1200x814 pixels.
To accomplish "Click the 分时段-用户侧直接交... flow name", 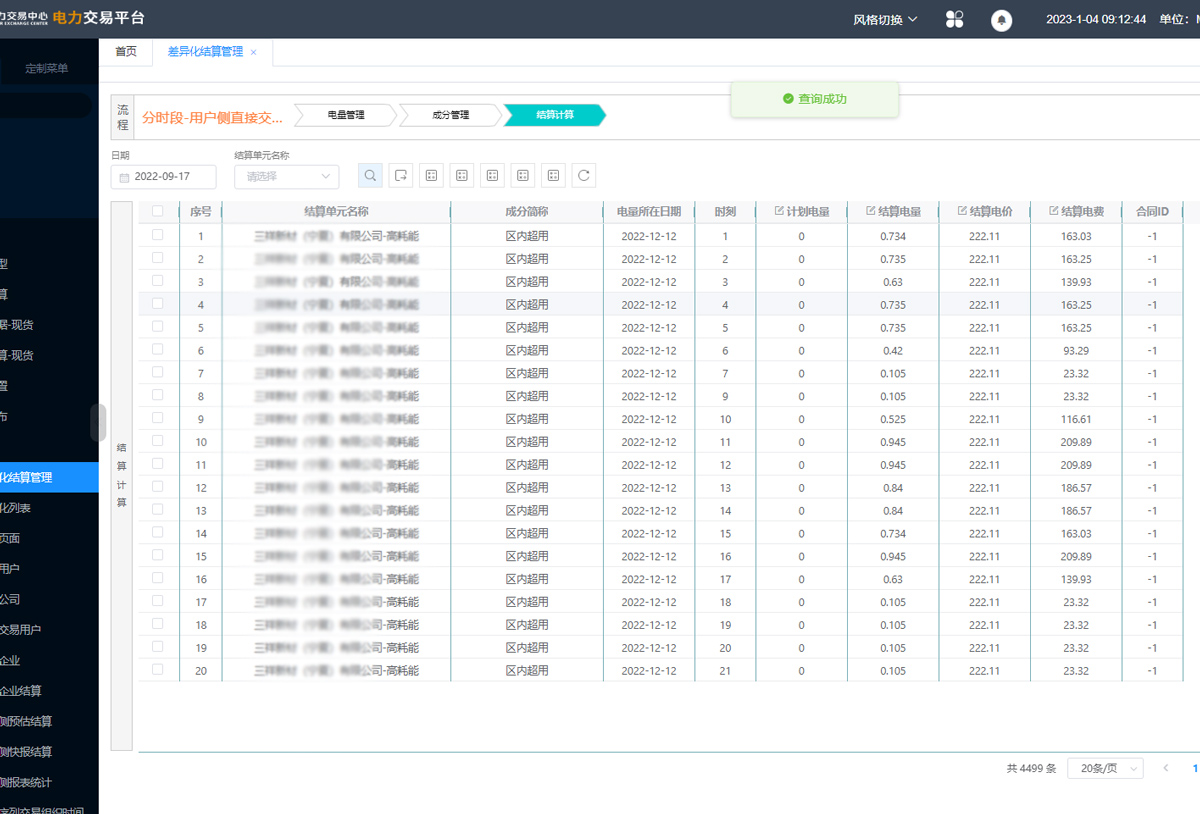I will click(212, 117).
